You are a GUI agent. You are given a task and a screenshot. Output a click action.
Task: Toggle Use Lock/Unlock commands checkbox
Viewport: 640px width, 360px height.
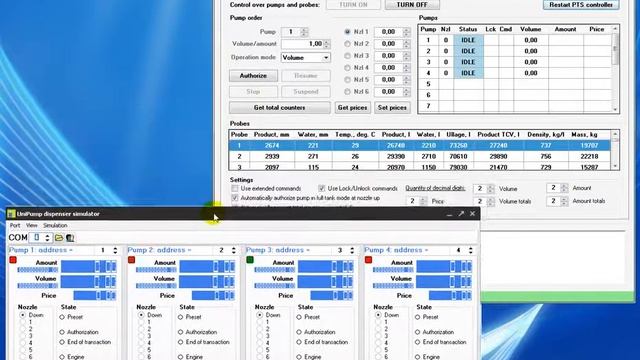point(322,188)
